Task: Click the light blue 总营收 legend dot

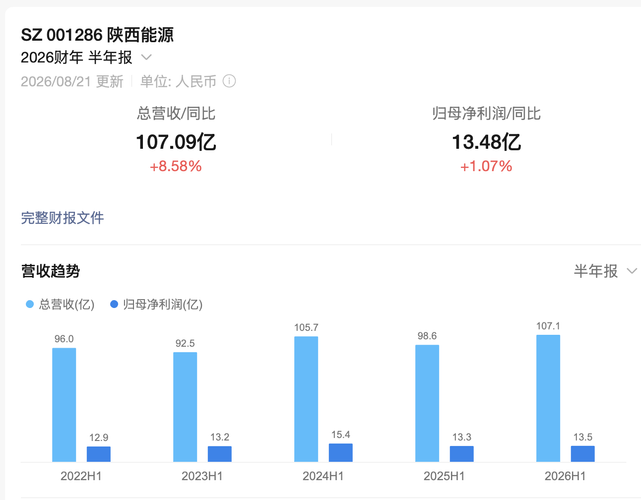Action: tap(29, 304)
